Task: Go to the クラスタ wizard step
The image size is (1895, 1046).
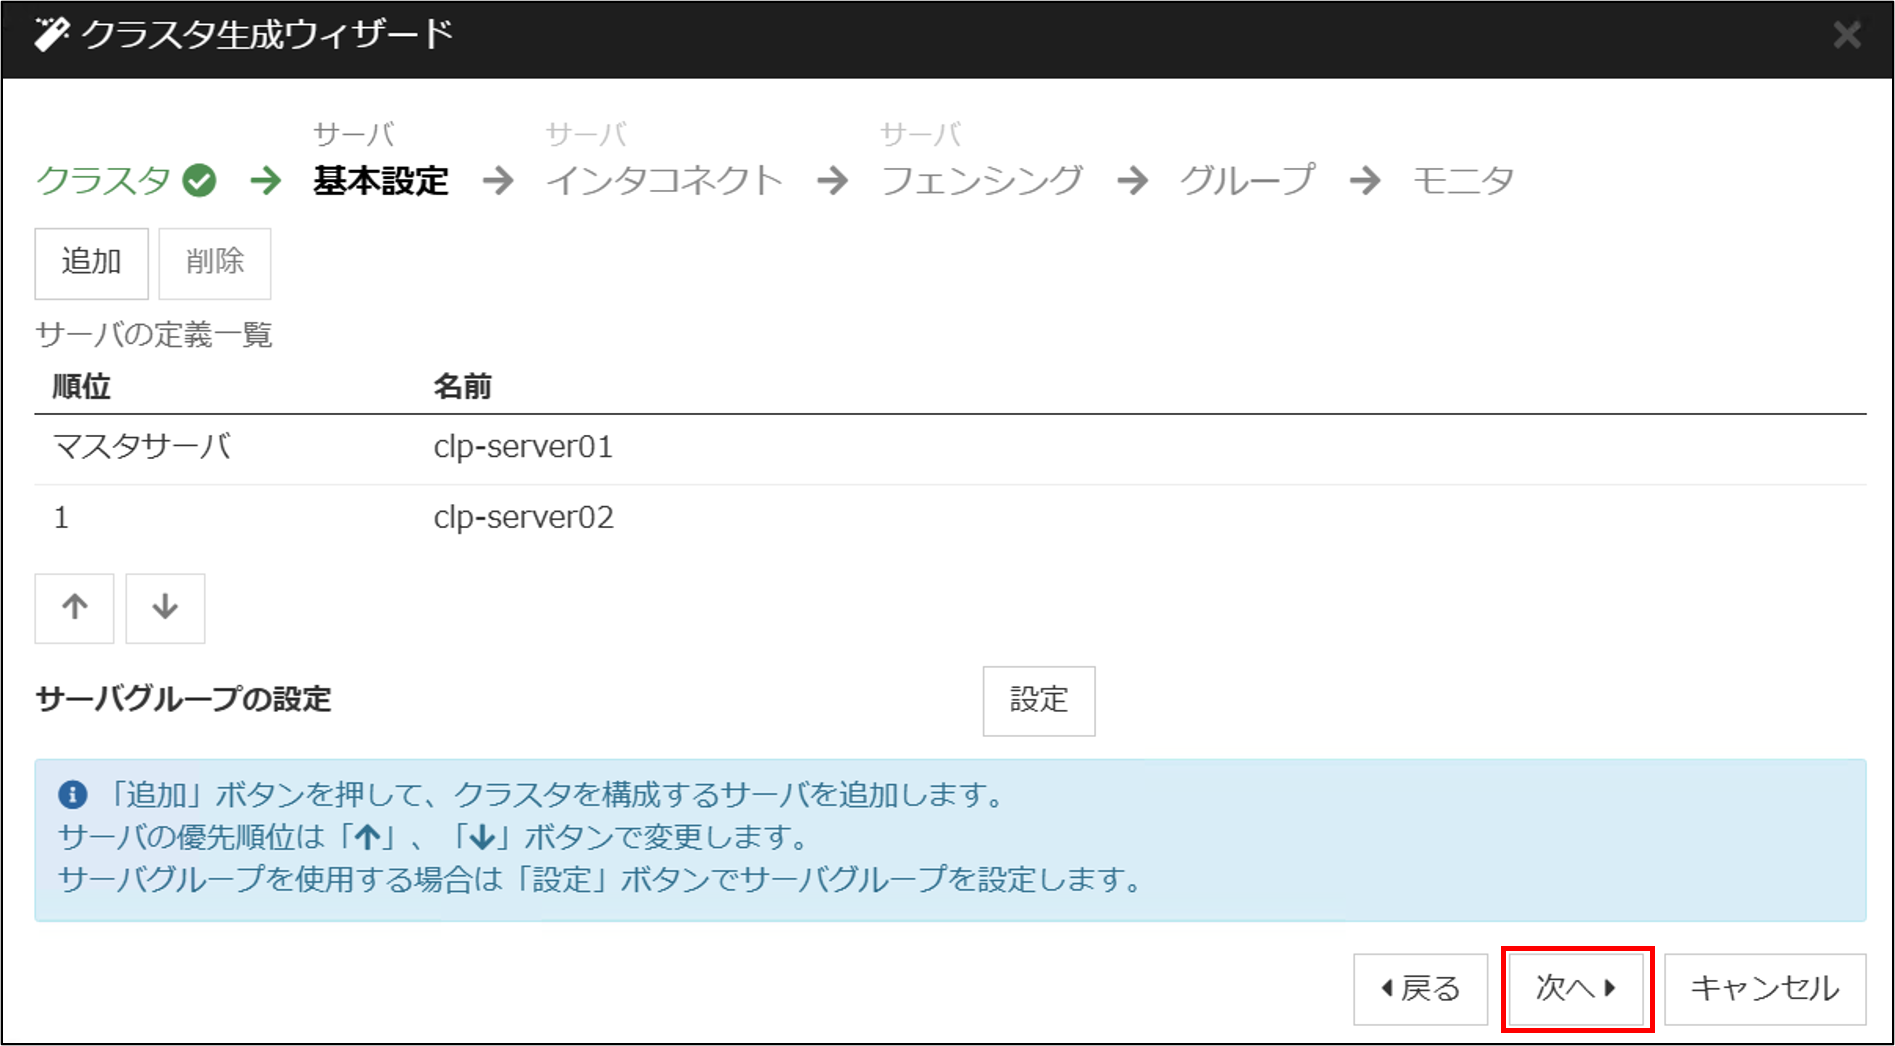Action: tap(104, 181)
